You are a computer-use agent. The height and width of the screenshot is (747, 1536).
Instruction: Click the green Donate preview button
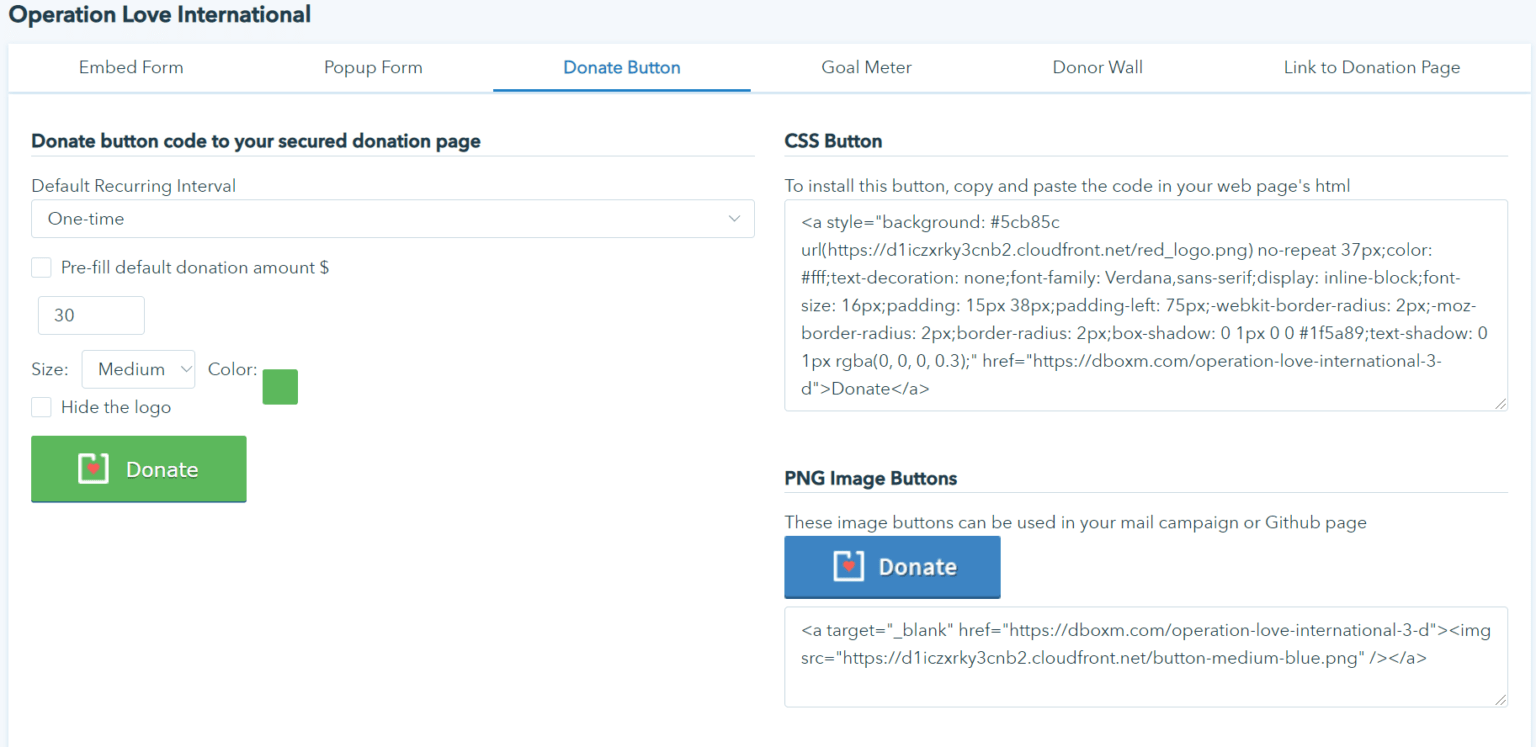pyautogui.click(x=138, y=468)
